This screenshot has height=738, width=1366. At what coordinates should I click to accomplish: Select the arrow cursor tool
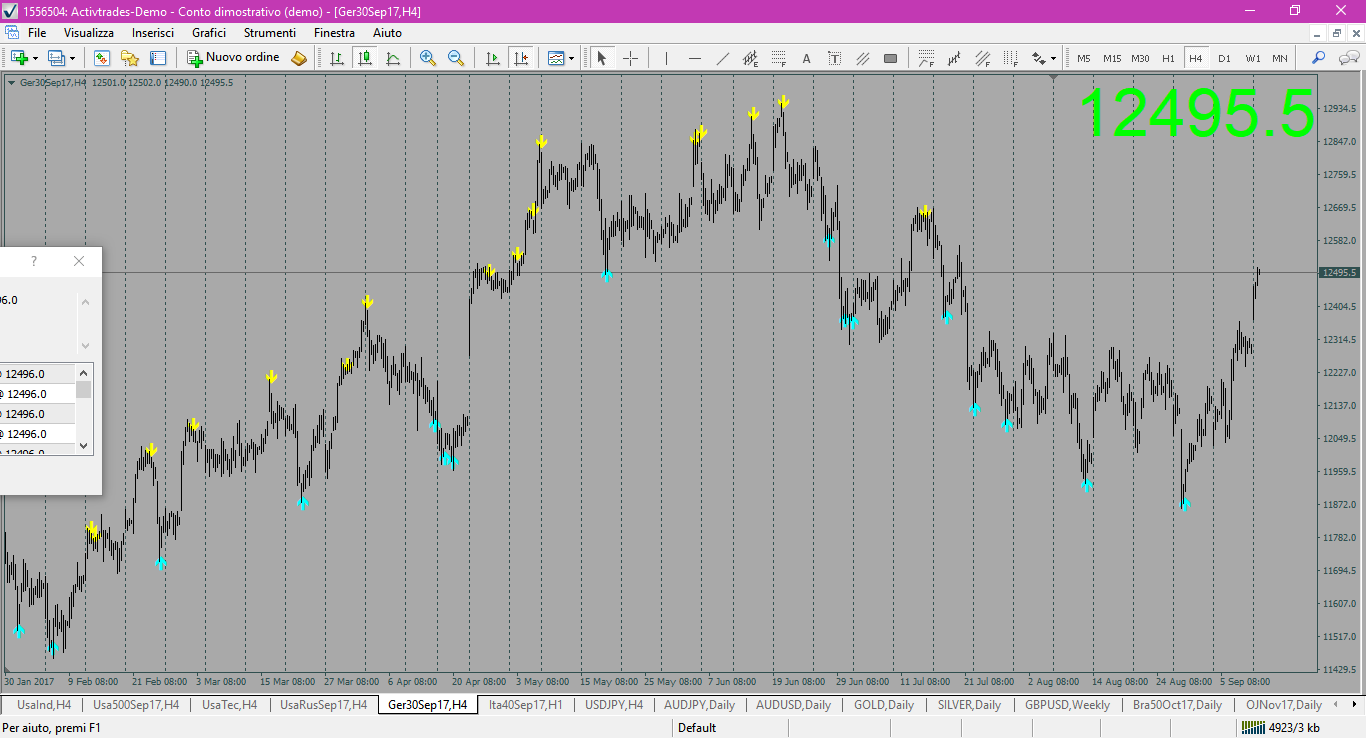tap(602, 58)
